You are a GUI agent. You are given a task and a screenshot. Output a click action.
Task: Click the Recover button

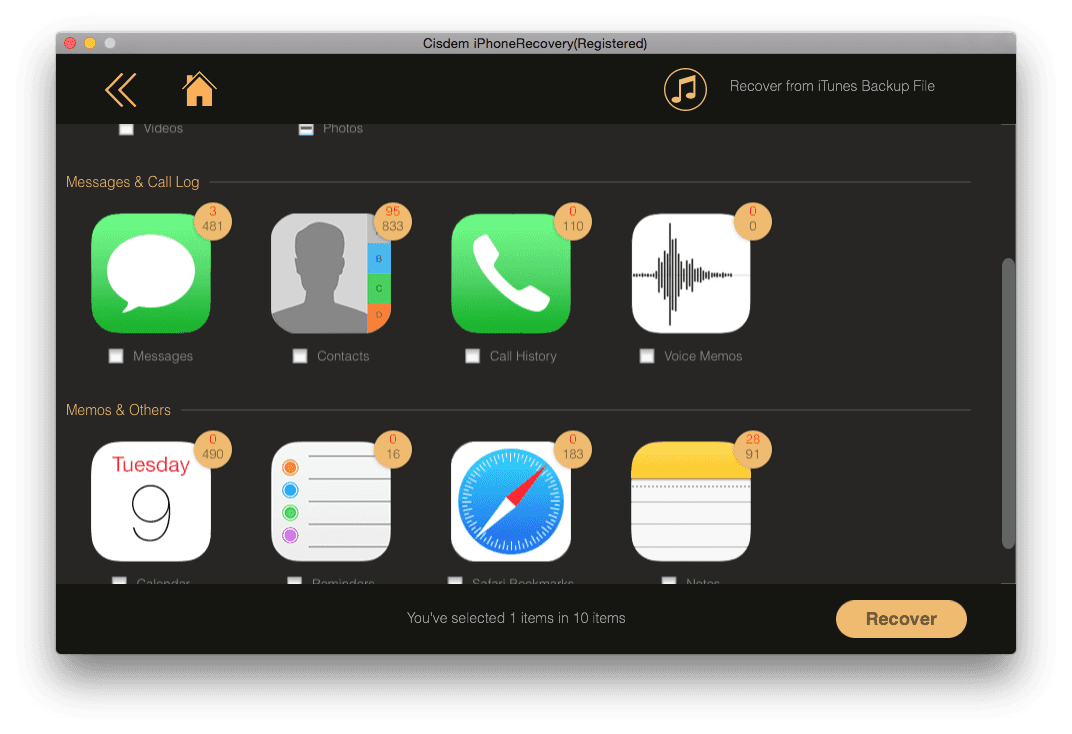click(901, 619)
